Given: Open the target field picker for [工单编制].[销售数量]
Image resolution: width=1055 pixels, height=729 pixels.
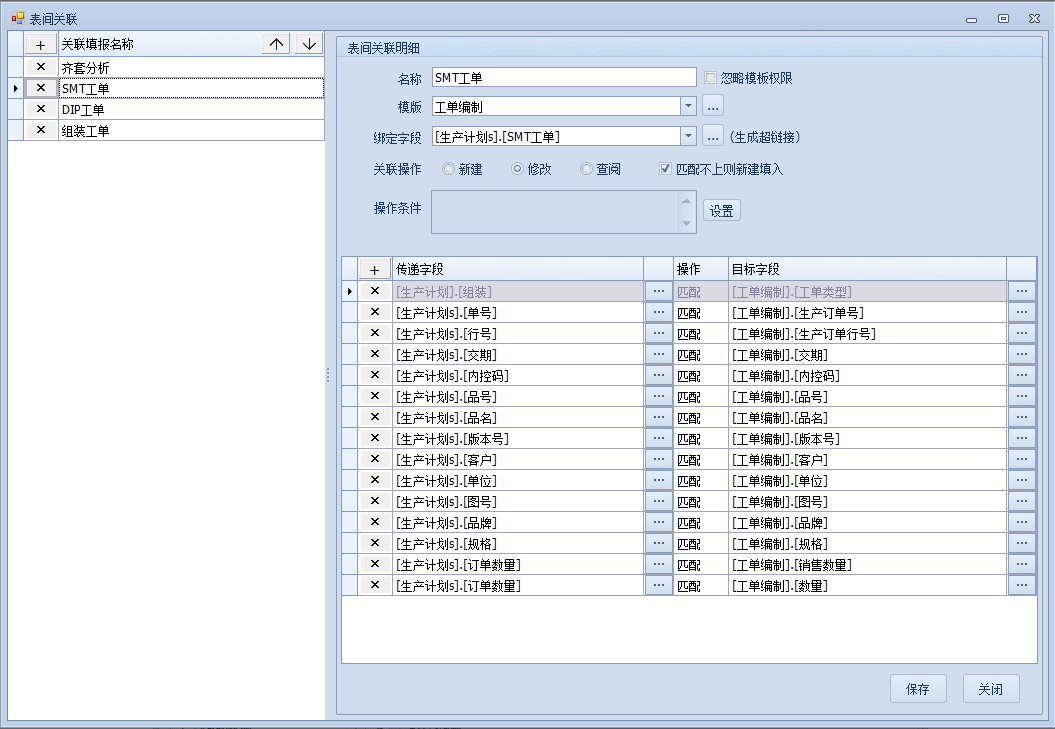Looking at the screenshot, I should tap(1021, 565).
